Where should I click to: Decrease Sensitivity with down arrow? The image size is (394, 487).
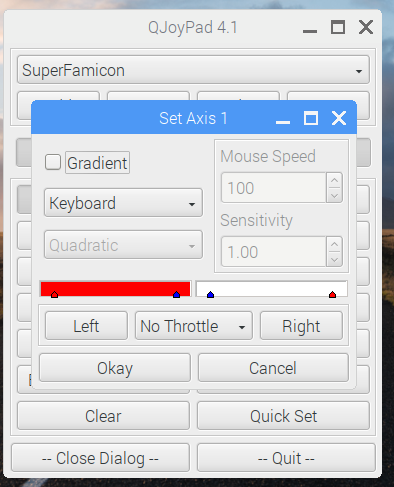[x=335, y=259]
